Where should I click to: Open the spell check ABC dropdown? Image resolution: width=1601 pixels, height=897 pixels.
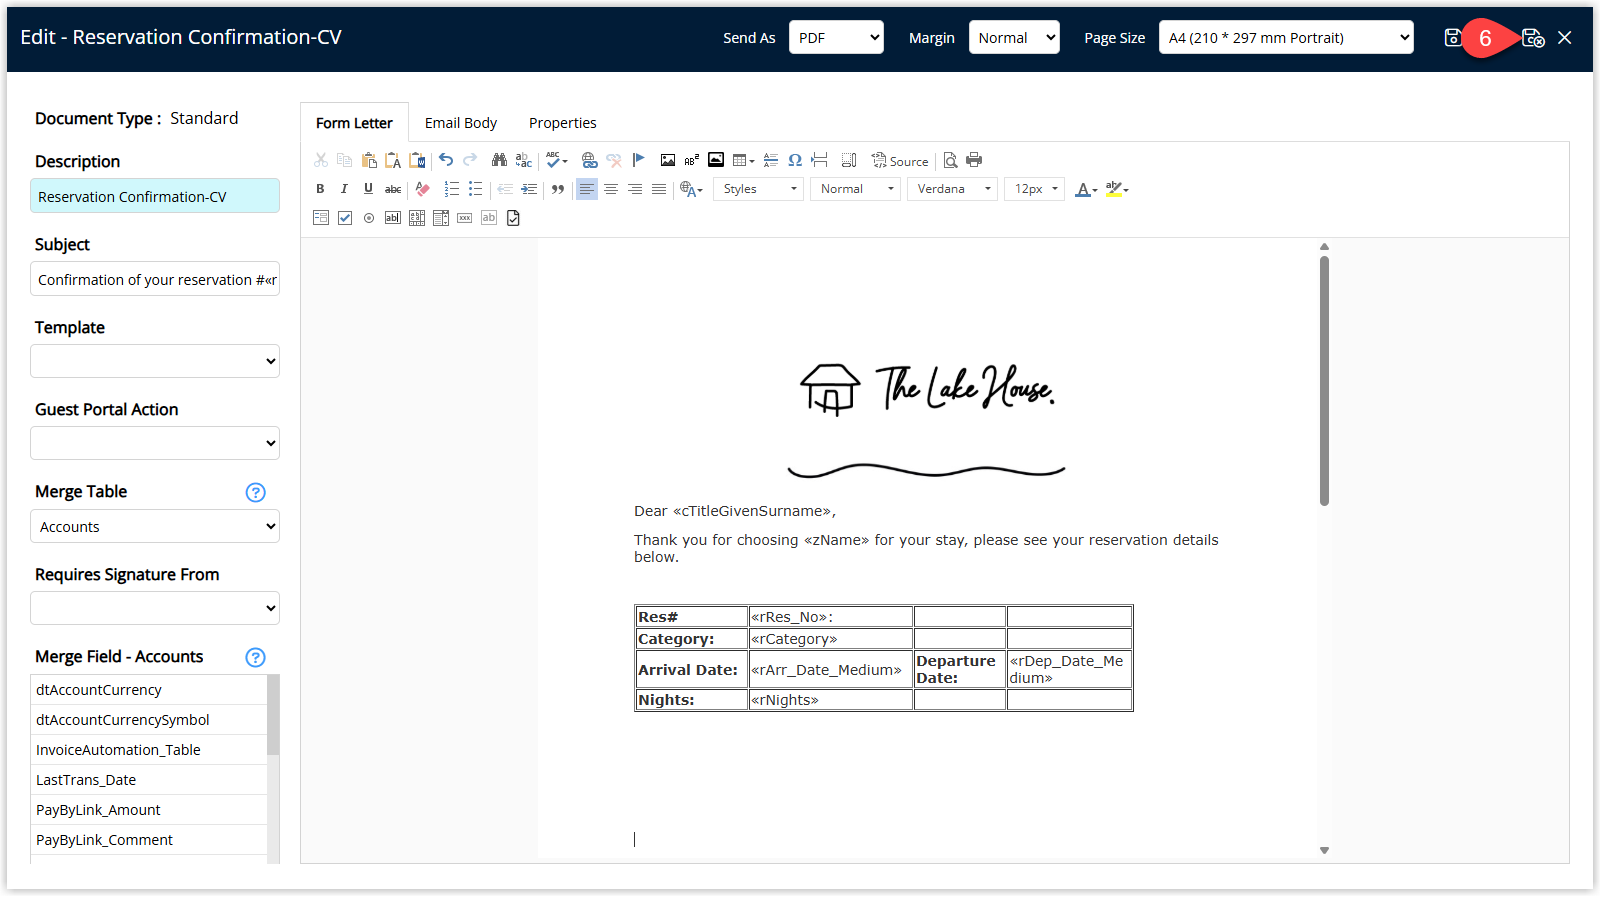557,160
